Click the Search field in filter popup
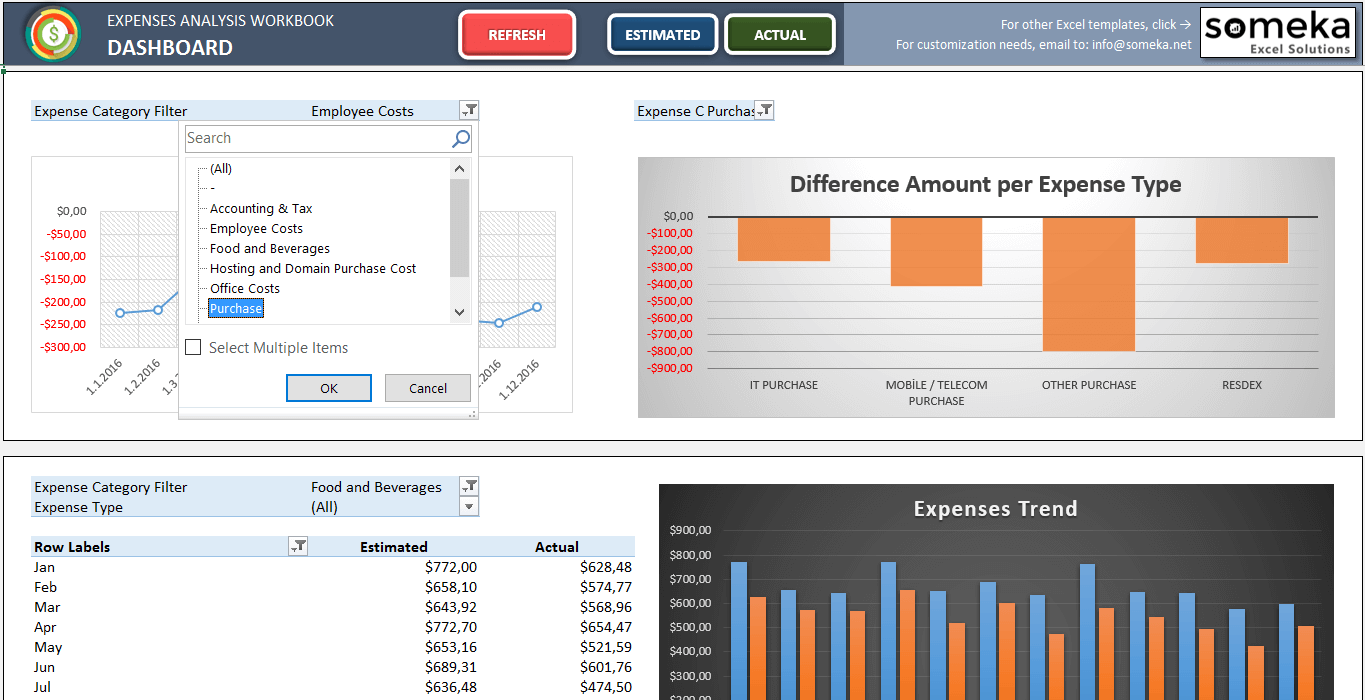Screen dimensions: 1365x700 [315, 139]
